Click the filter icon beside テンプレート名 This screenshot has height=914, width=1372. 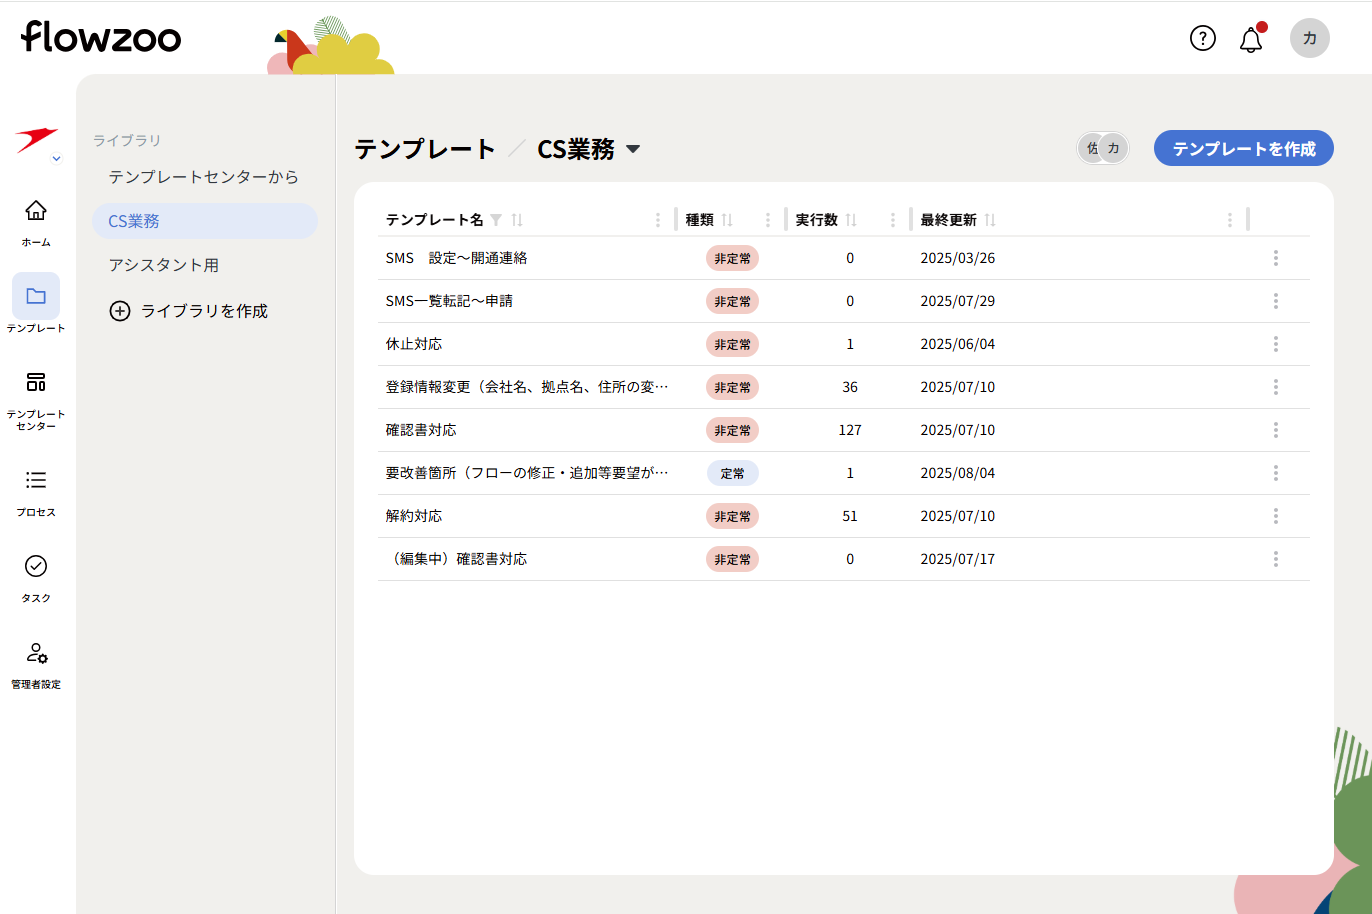point(496,220)
